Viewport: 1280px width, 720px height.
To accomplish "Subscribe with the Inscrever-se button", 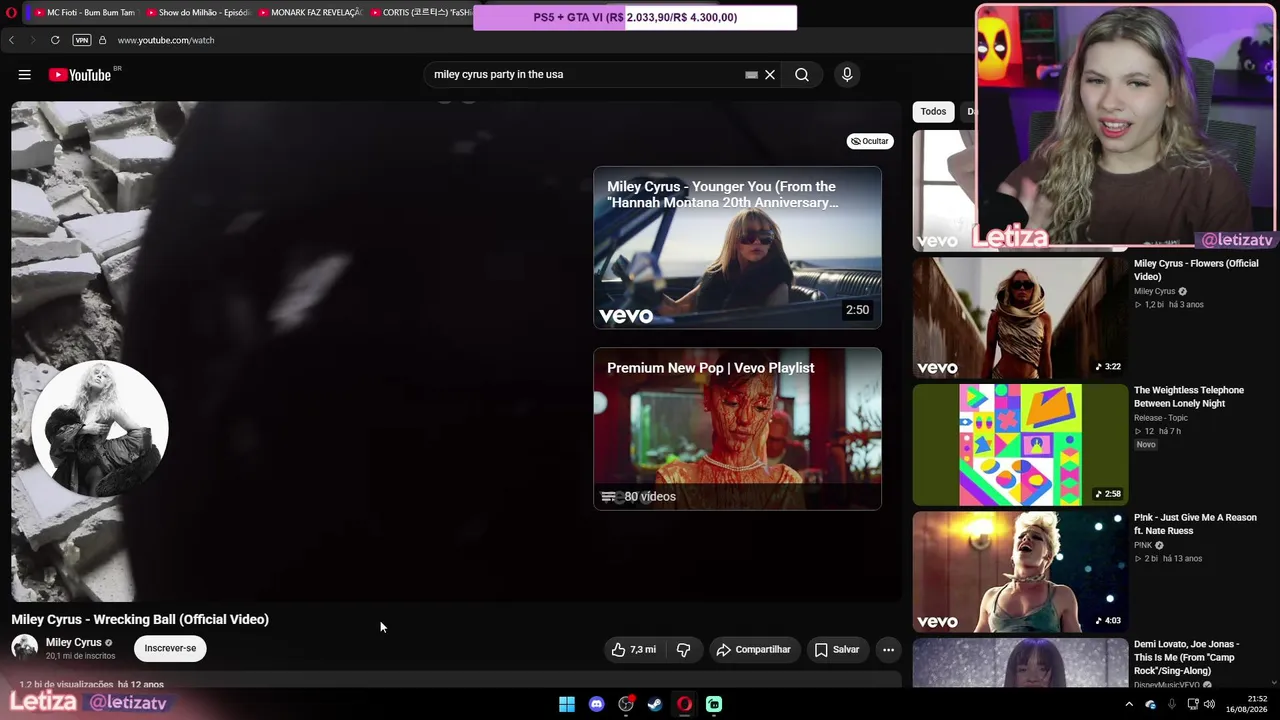I will pos(170,648).
